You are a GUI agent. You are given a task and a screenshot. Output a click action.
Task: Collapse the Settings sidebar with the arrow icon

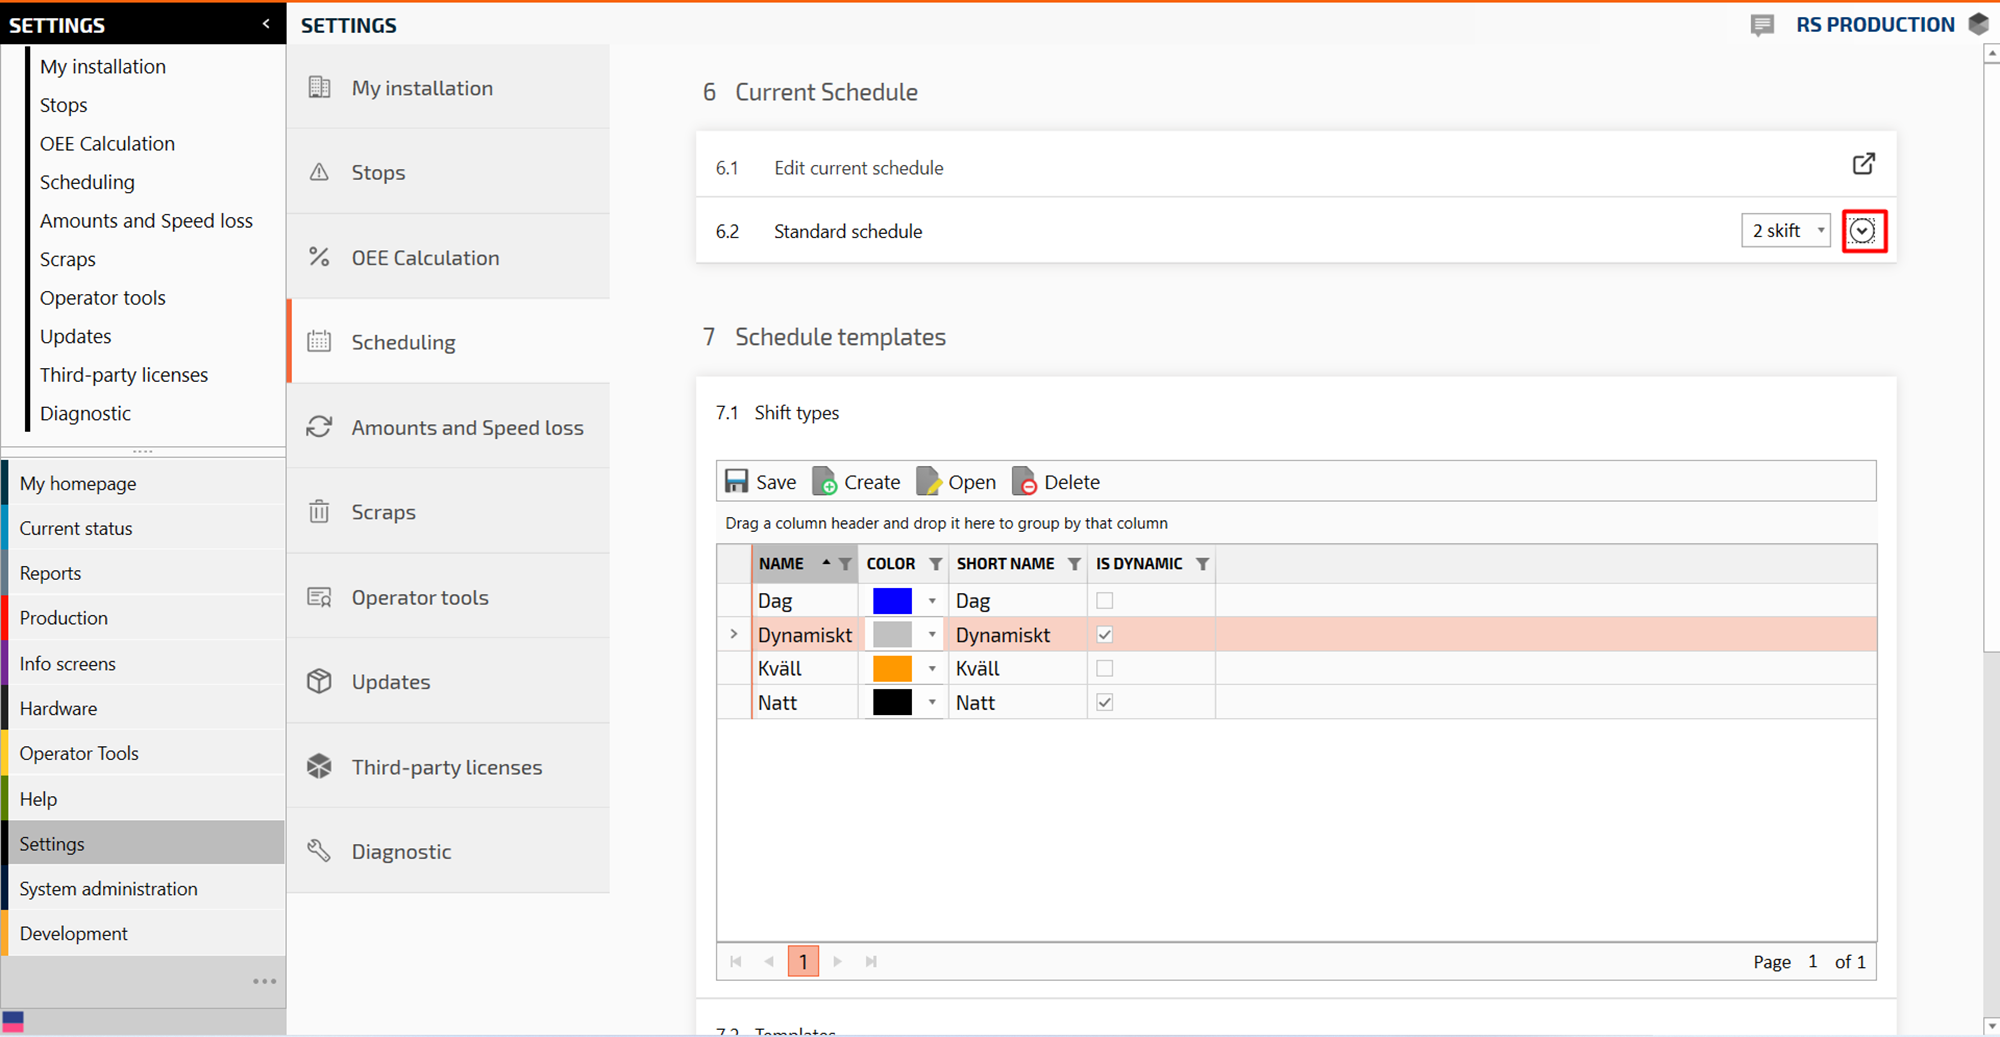click(x=266, y=24)
